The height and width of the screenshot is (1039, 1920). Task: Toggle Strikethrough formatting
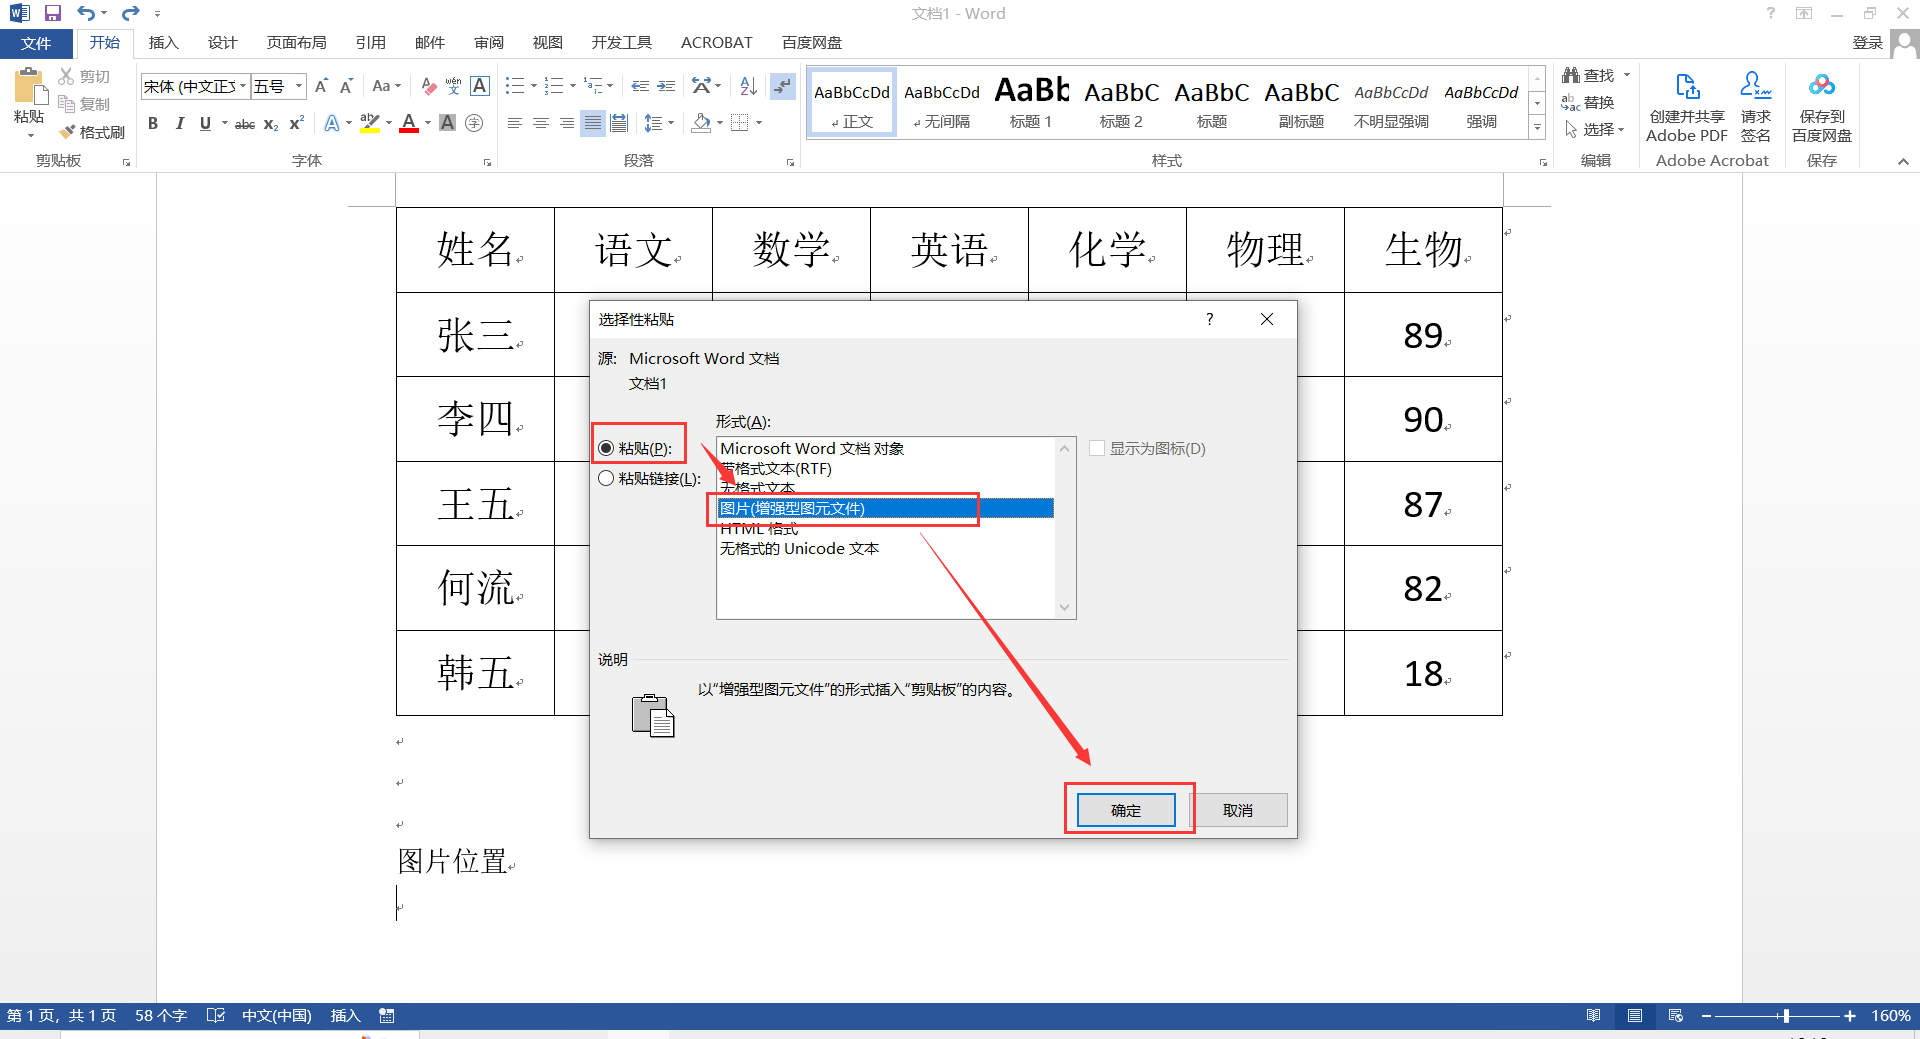click(x=245, y=124)
